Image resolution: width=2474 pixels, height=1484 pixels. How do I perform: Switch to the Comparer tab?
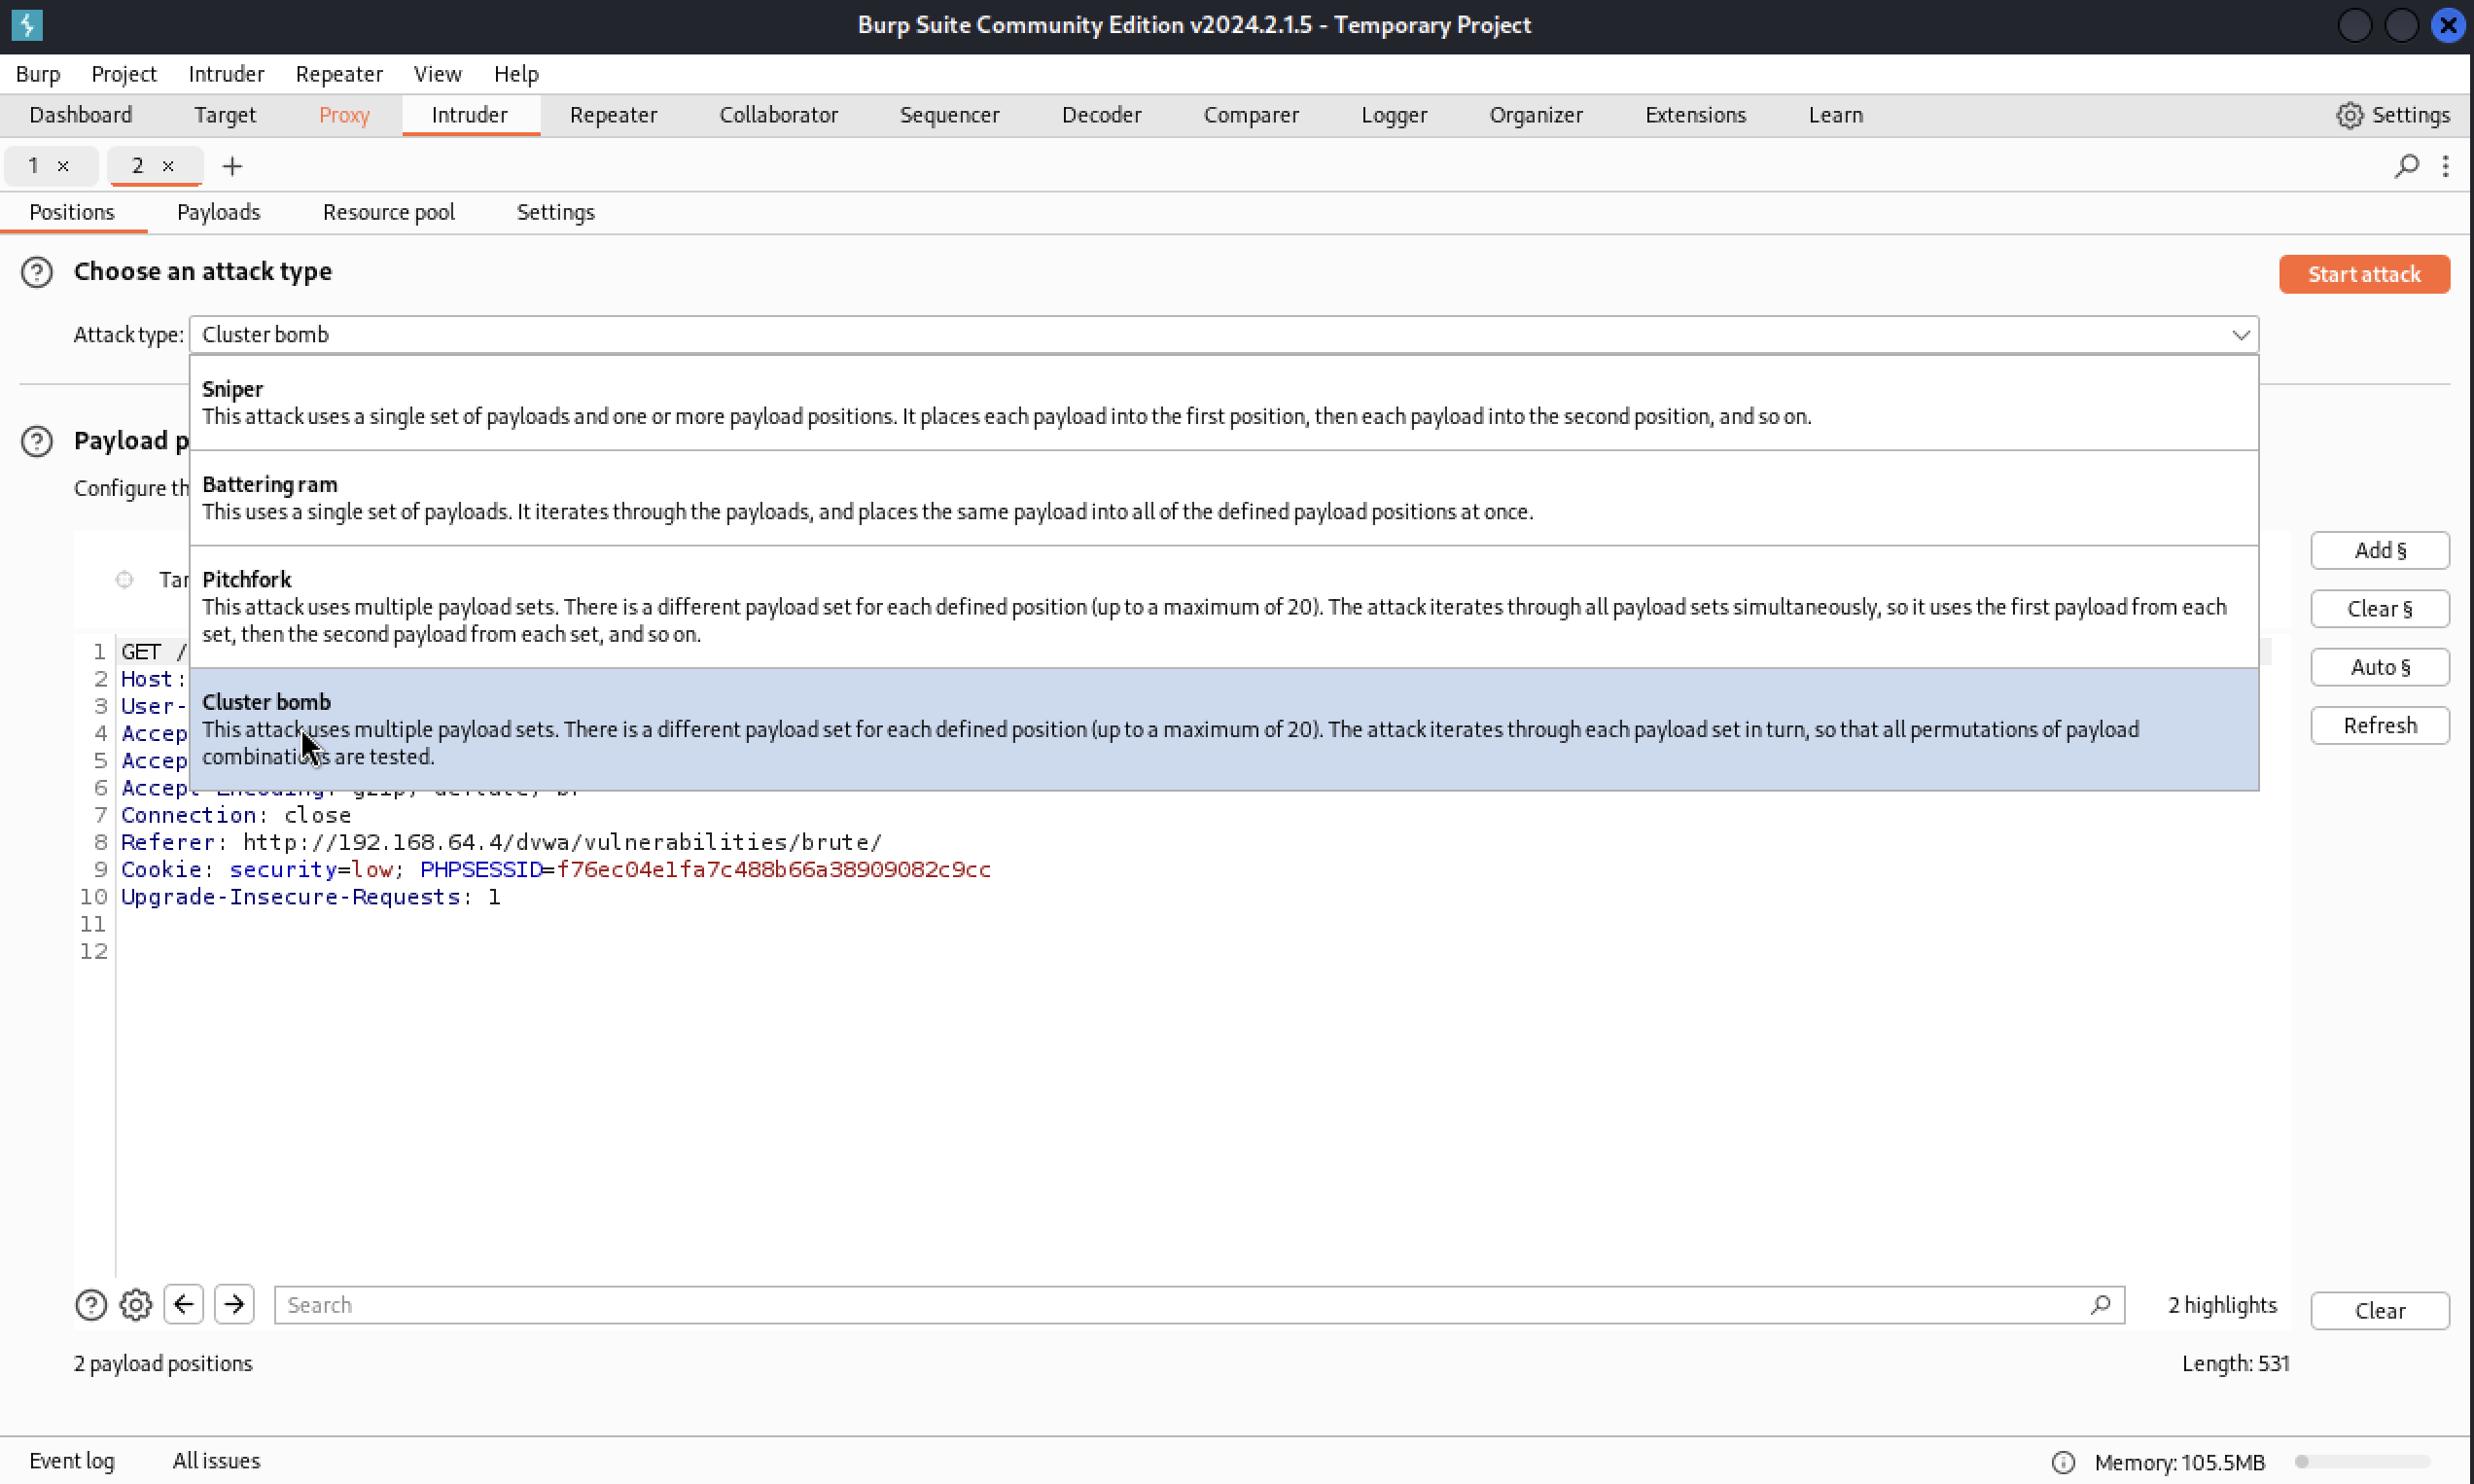tap(1251, 115)
